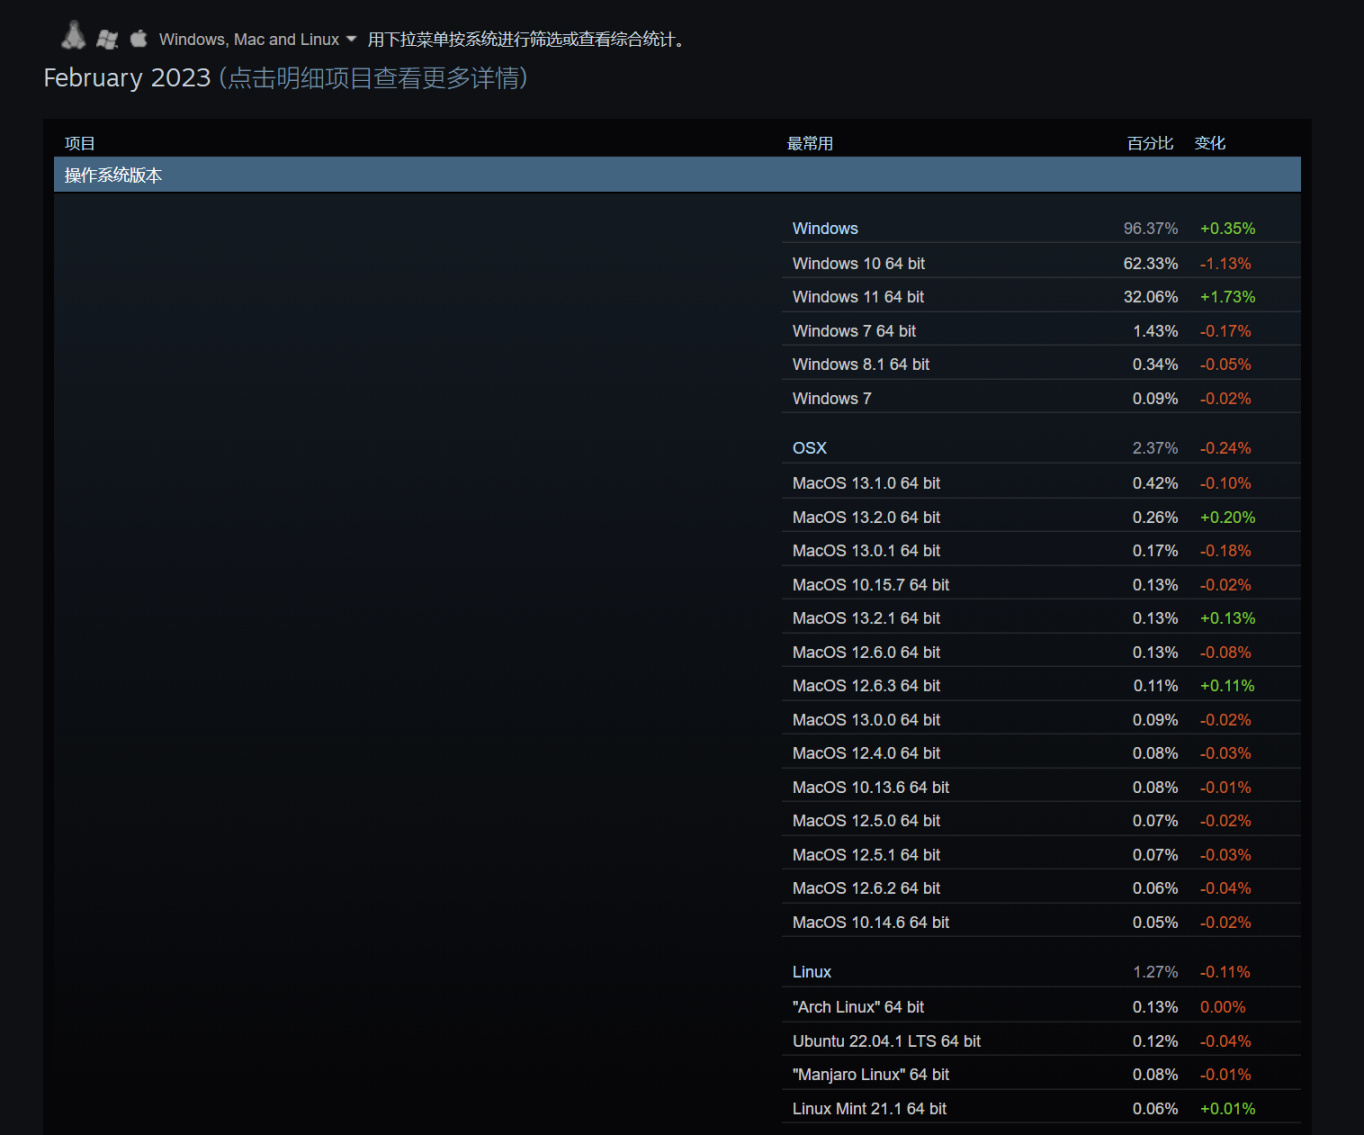Image resolution: width=1364 pixels, height=1135 pixels.
Task: Open the Windows, Mac and Linux dropdown
Action: (257, 39)
